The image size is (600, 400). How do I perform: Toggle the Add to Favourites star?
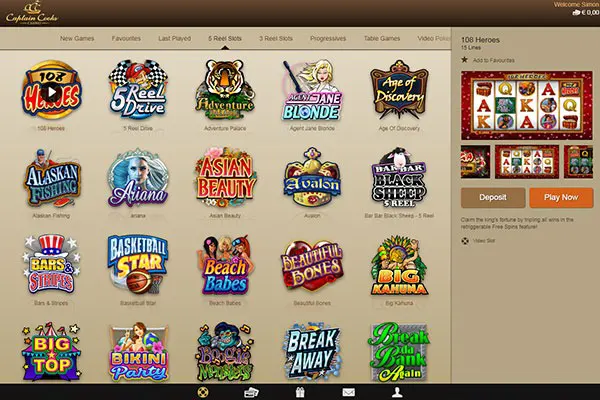465,60
